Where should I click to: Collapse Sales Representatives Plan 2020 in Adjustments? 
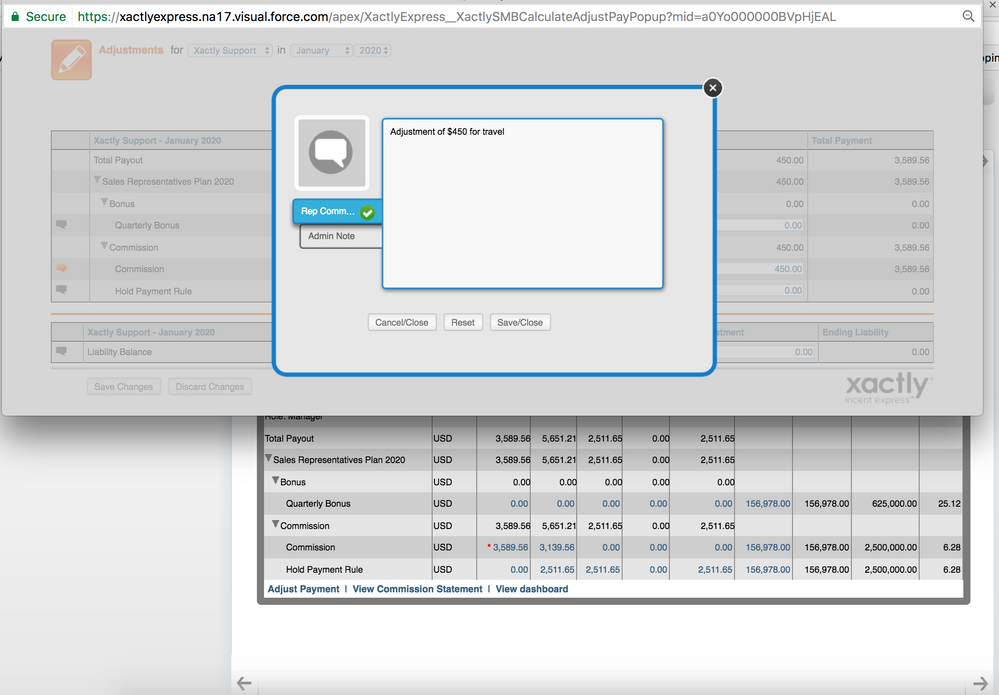pyautogui.click(x=97, y=180)
